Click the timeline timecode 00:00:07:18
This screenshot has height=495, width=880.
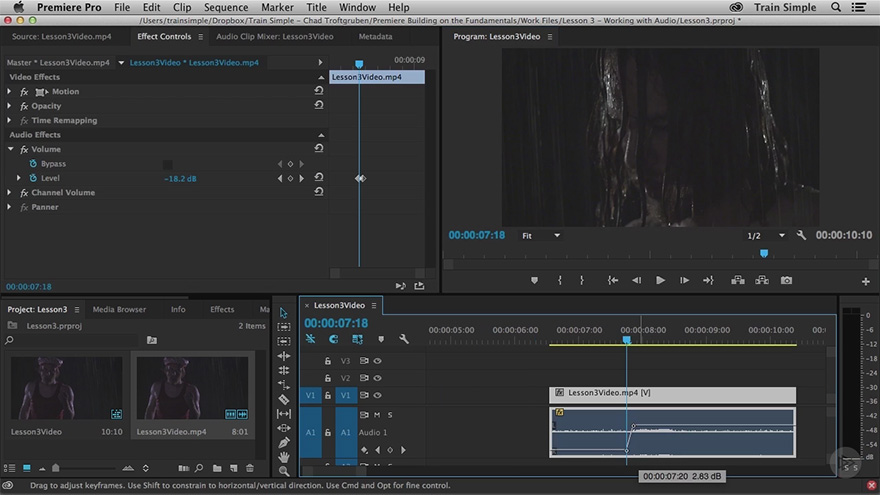[336, 323]
